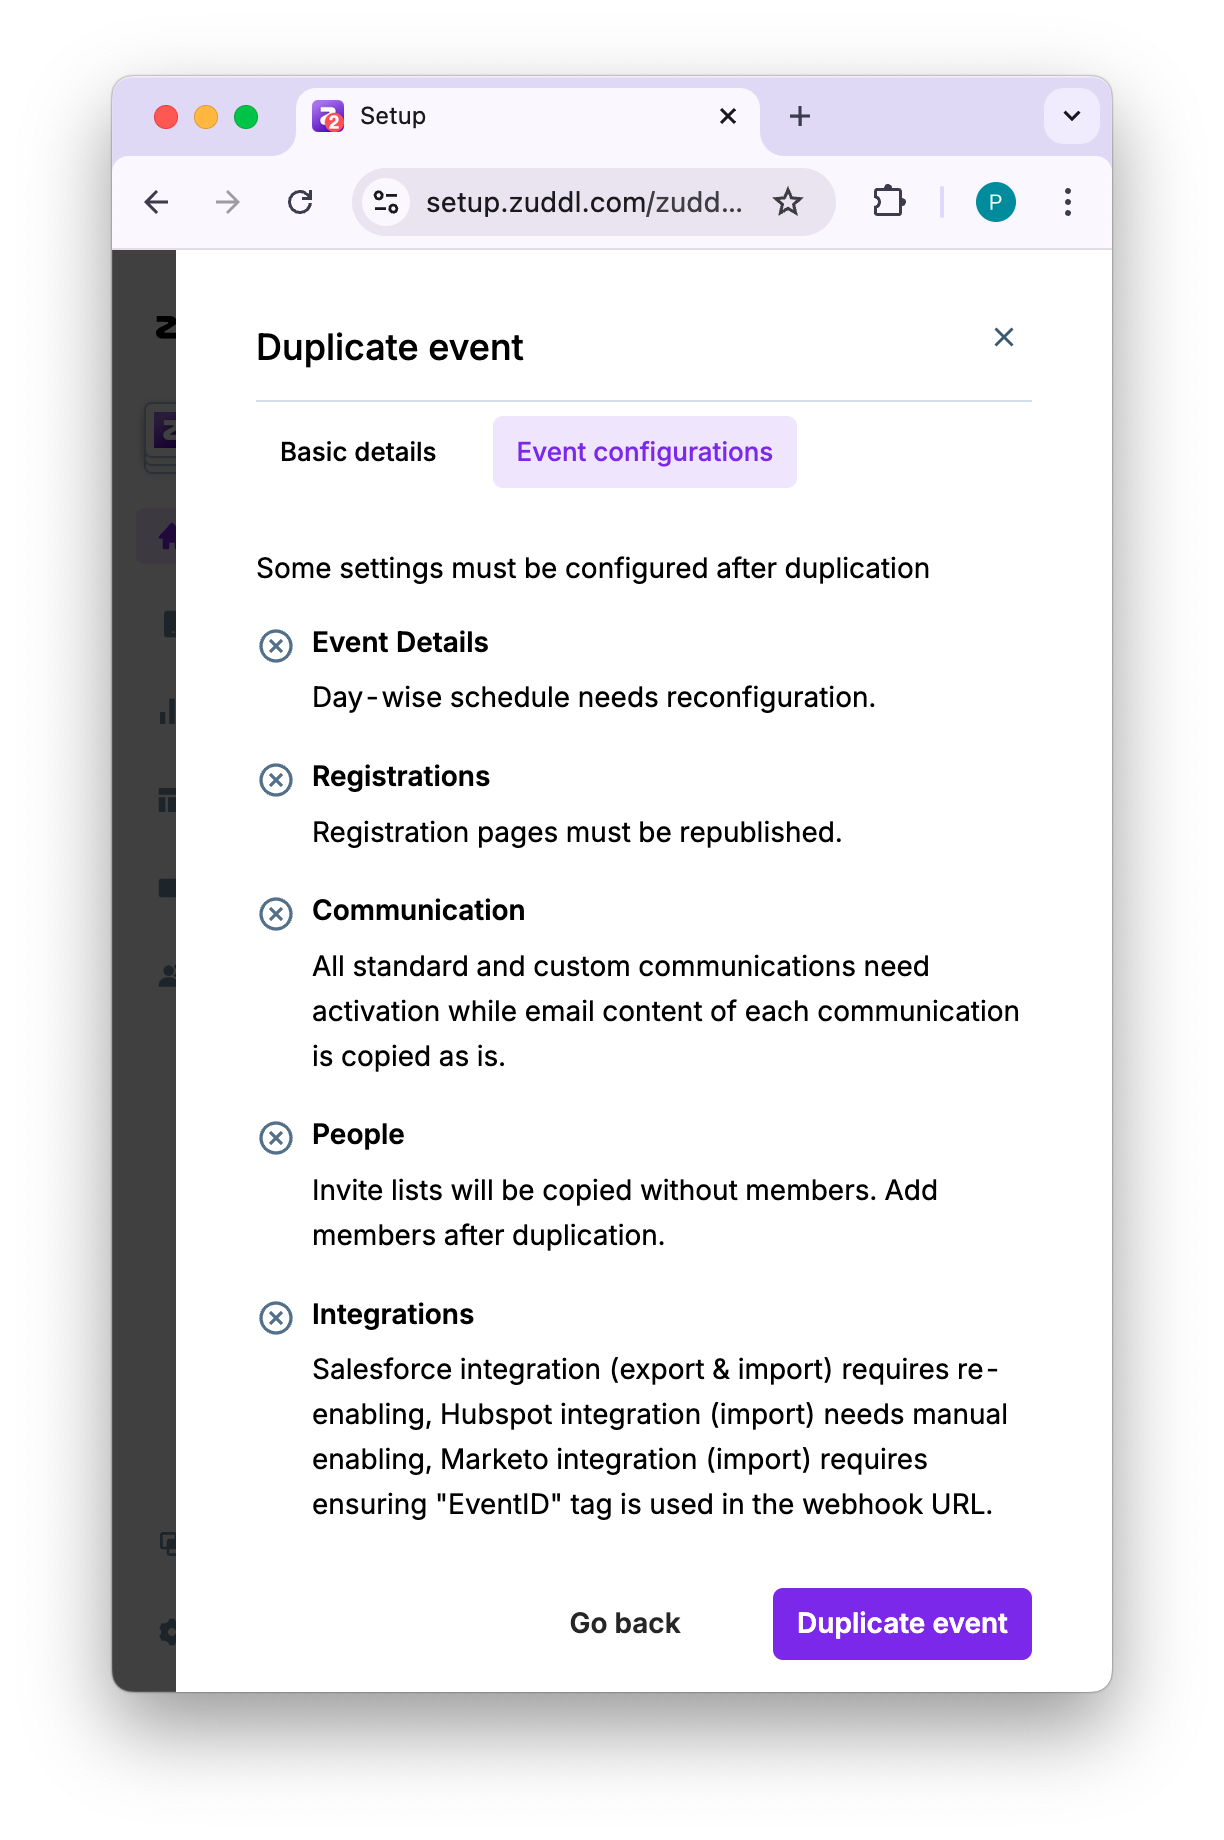Open the browser Extensions puzzle icon
Screen dimensions: 1224x1840
[x=888, y=203]
